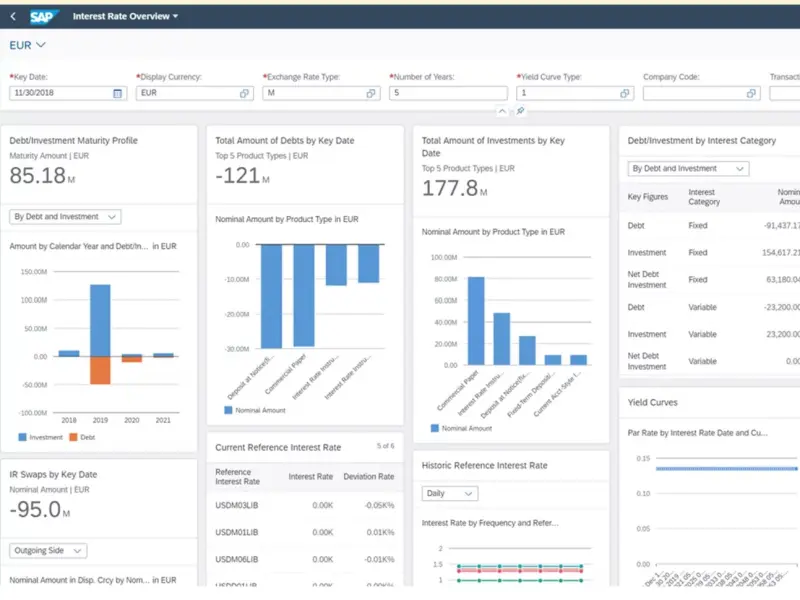Open the Key Date calendar picker
This screenshot has height=600, width=800.
point(118,93)
